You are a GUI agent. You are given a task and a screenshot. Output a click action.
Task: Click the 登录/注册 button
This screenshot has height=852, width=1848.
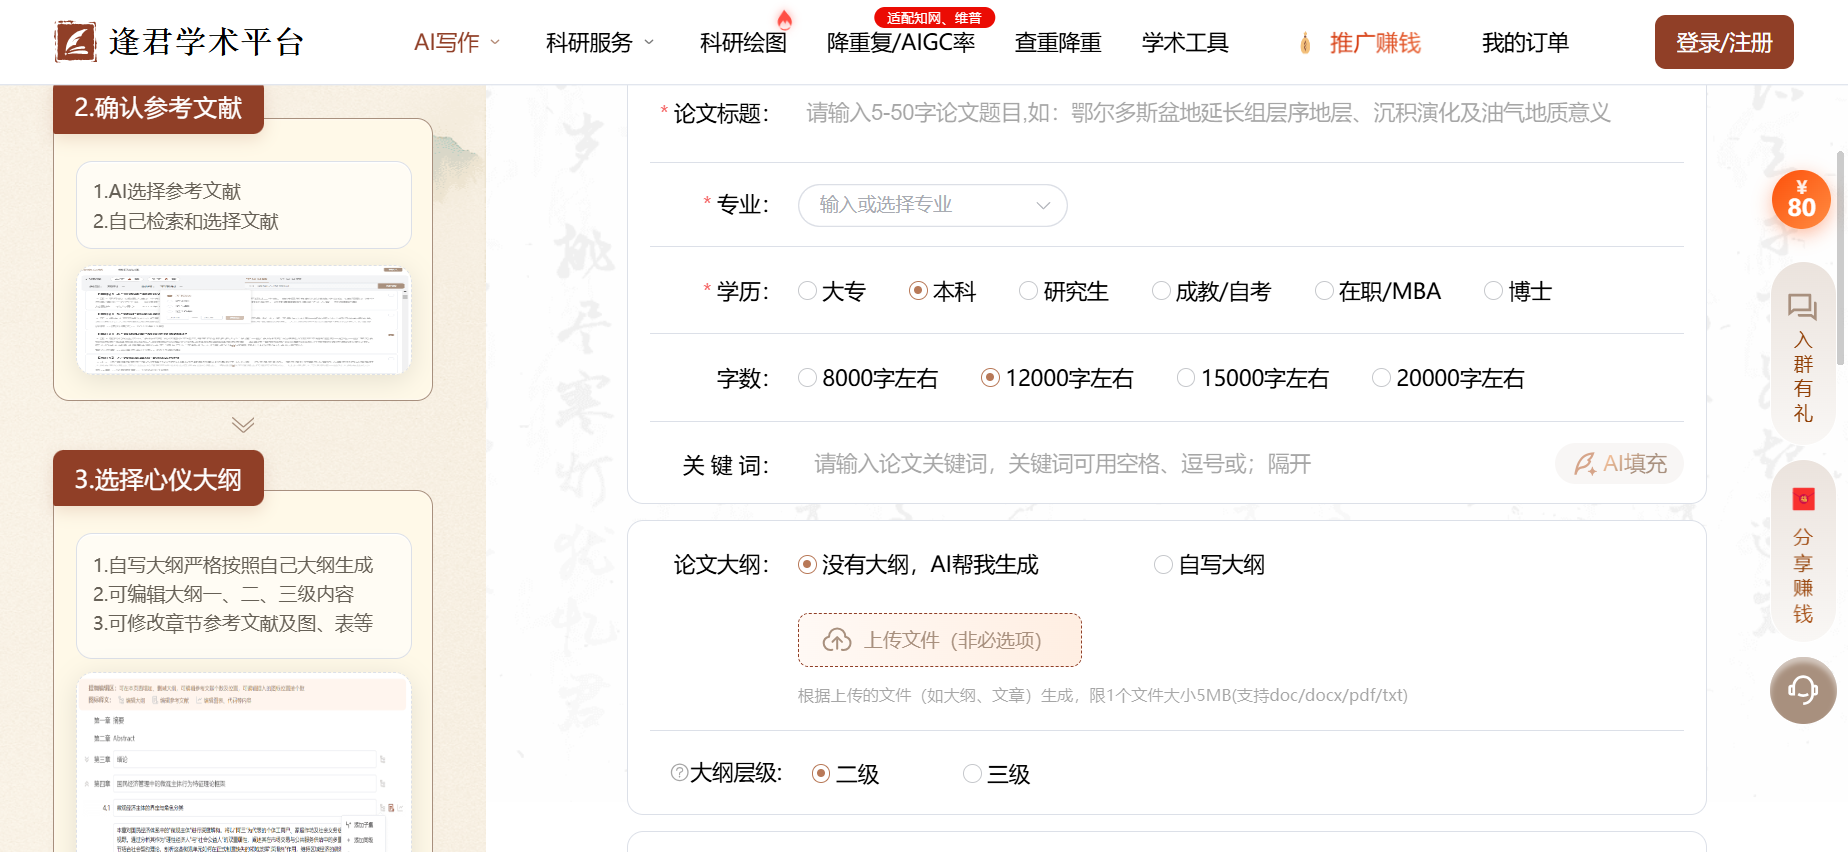[x=1724, y=42]
